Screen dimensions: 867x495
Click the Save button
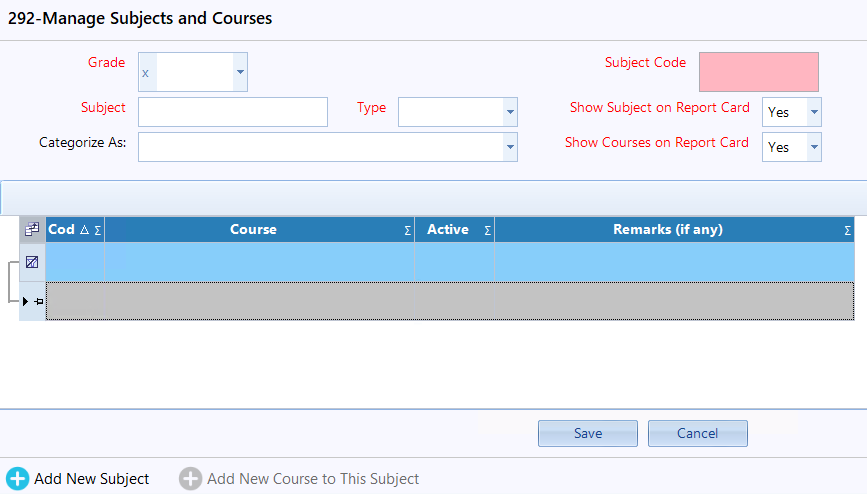tap(588, 433)
